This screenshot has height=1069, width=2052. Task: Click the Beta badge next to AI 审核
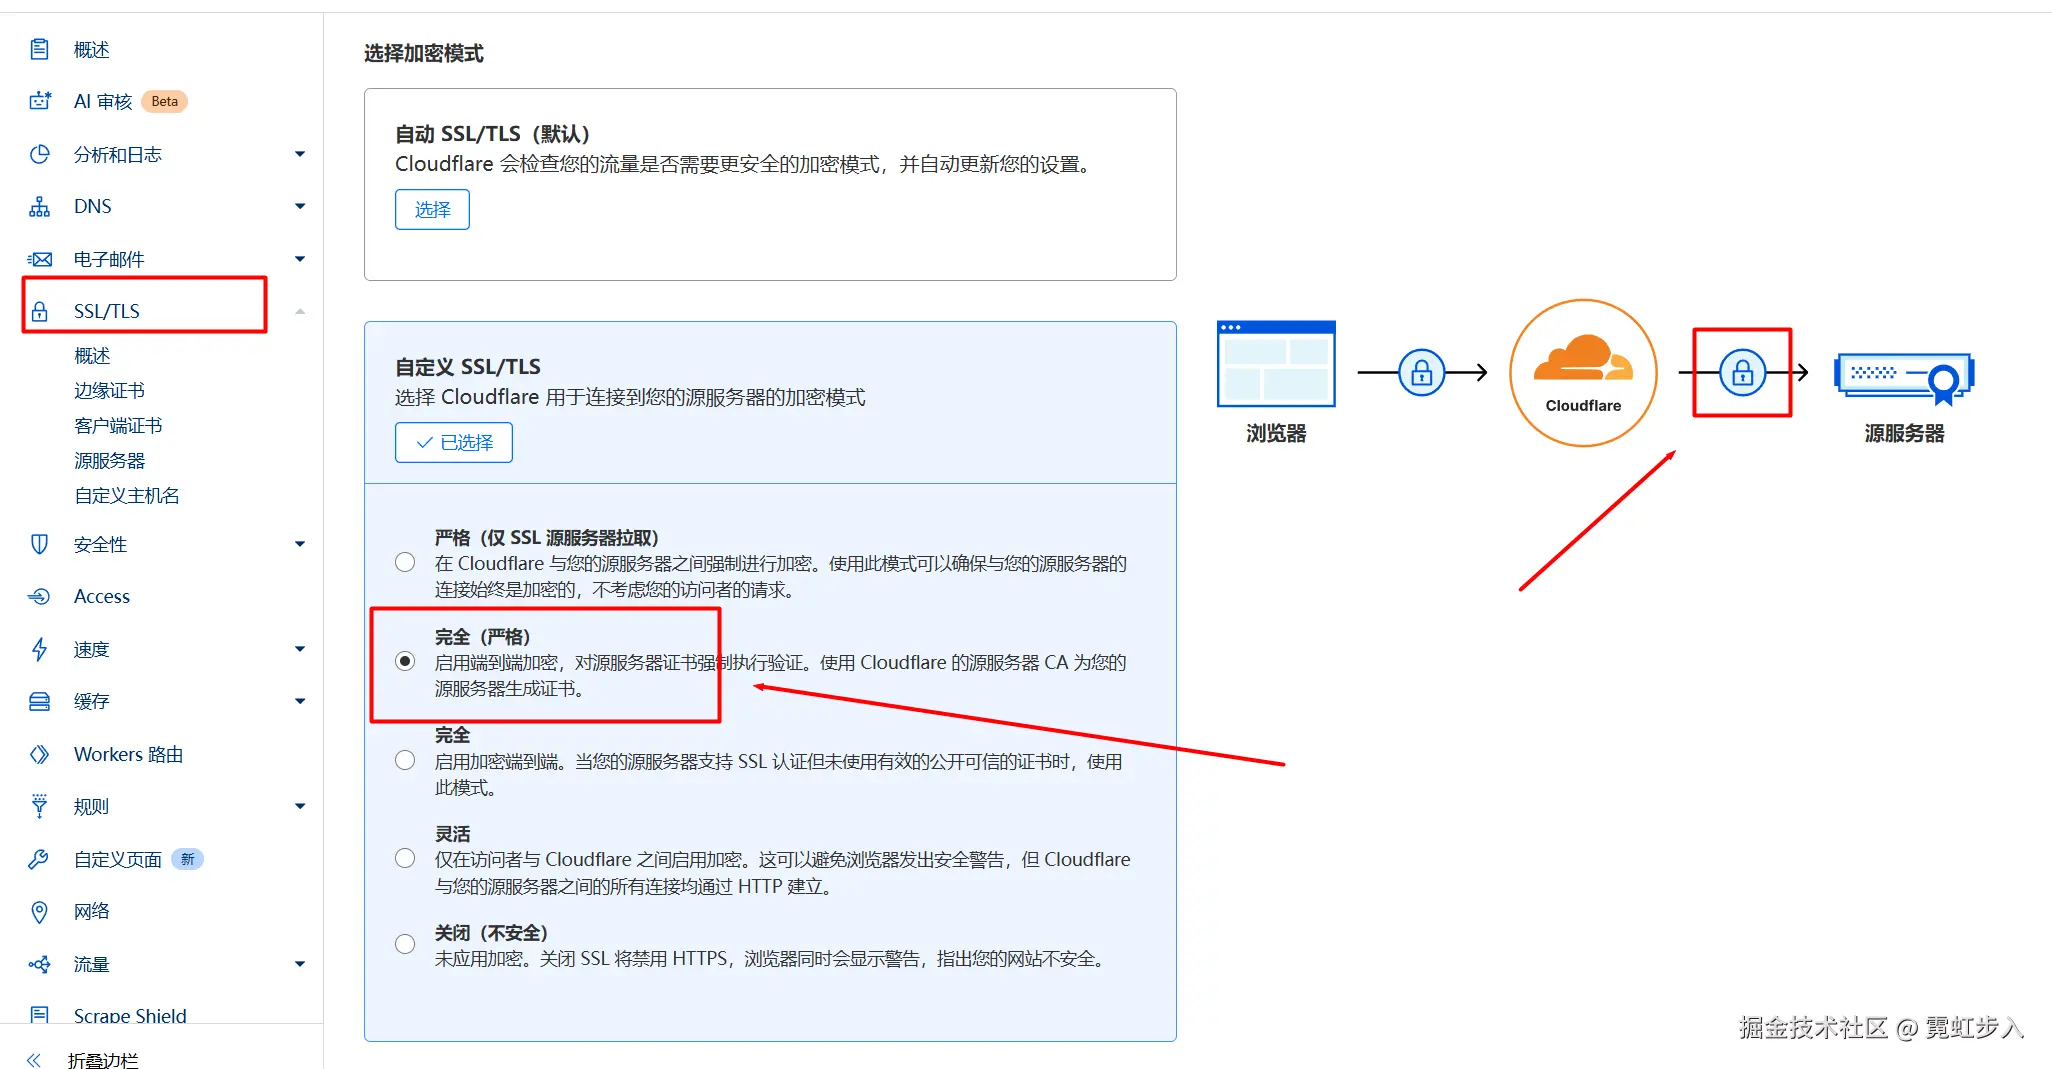coord(165,101)
